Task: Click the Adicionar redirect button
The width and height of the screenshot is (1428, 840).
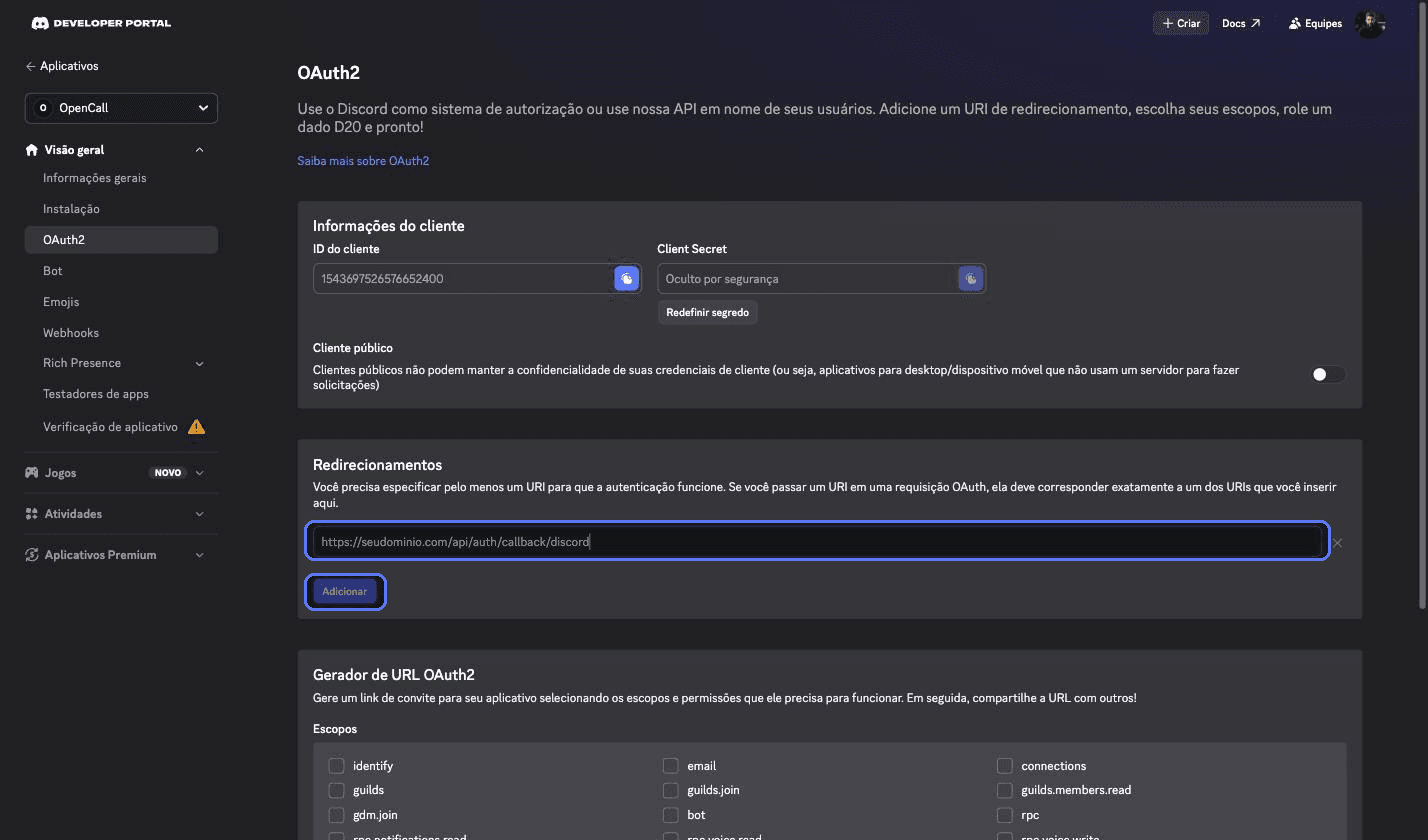Action: tap(345, 592)
